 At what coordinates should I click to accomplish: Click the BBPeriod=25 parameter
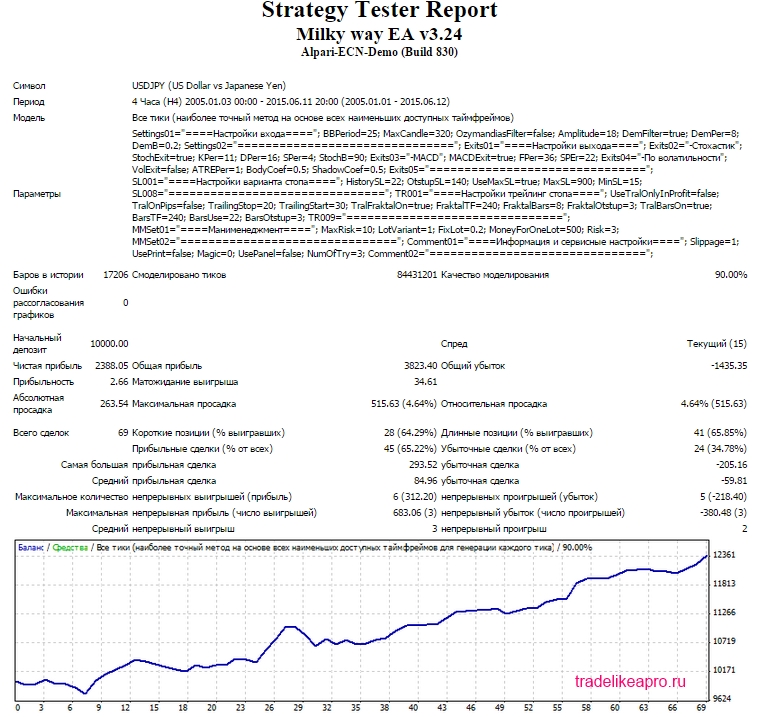[x=350, y=133]
